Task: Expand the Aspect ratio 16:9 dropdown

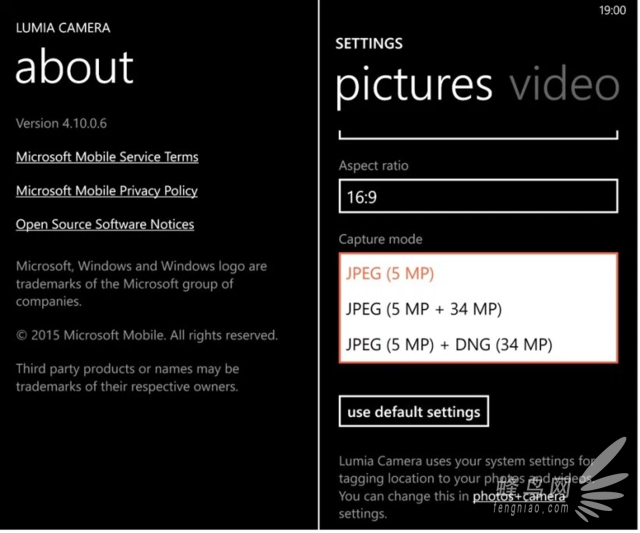Action: (478, 196)
